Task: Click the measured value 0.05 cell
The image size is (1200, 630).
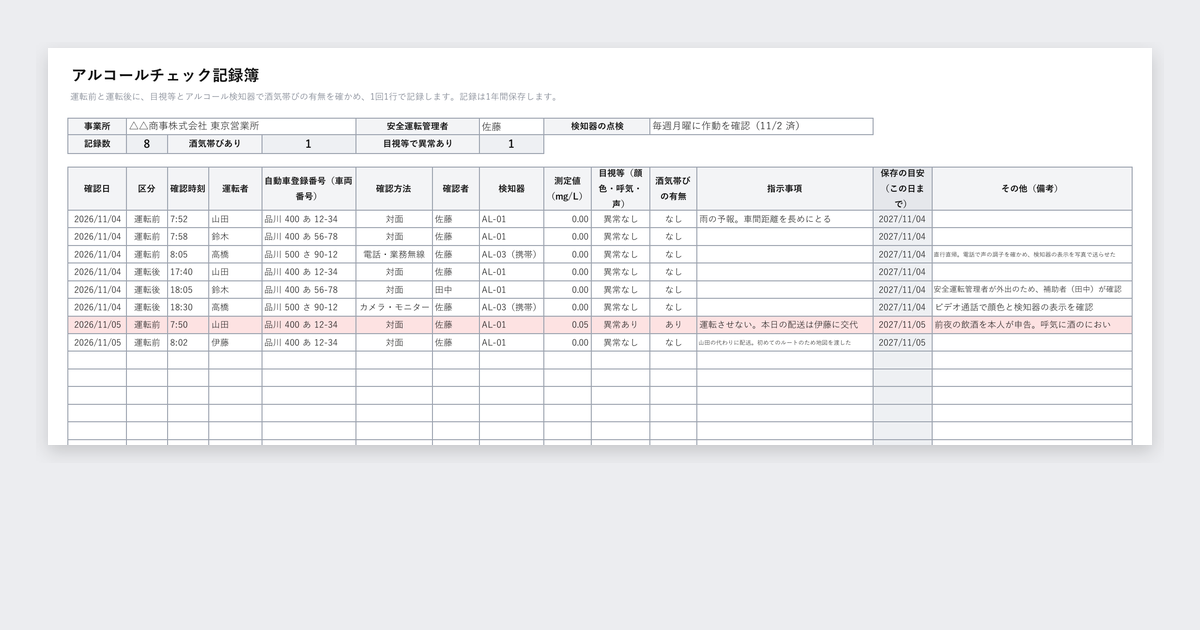Action: click(x=567, y=325)
